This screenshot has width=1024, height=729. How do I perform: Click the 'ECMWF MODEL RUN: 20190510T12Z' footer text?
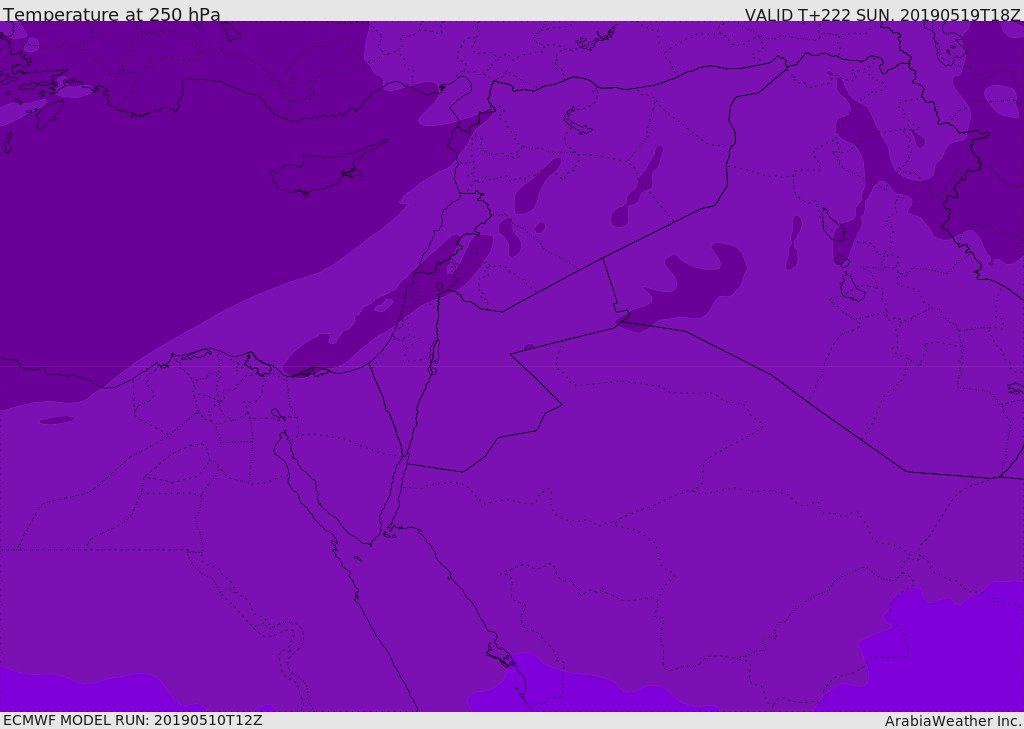[133, 720]
